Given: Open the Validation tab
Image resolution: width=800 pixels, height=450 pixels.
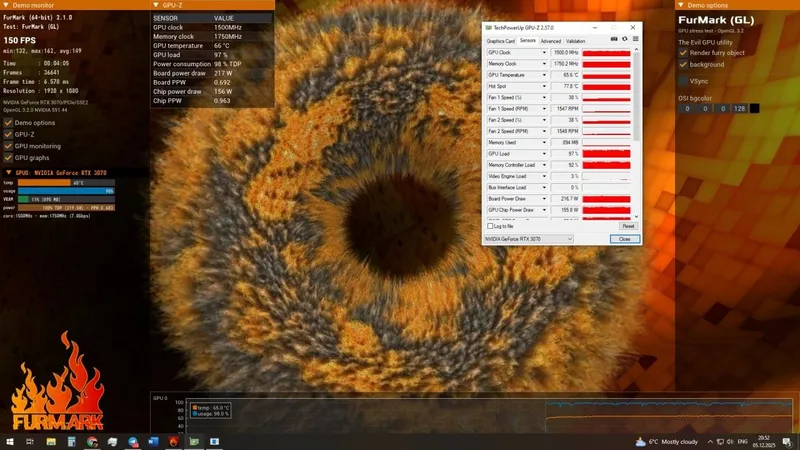Looking at the screenshot, I should click(575, 41).
